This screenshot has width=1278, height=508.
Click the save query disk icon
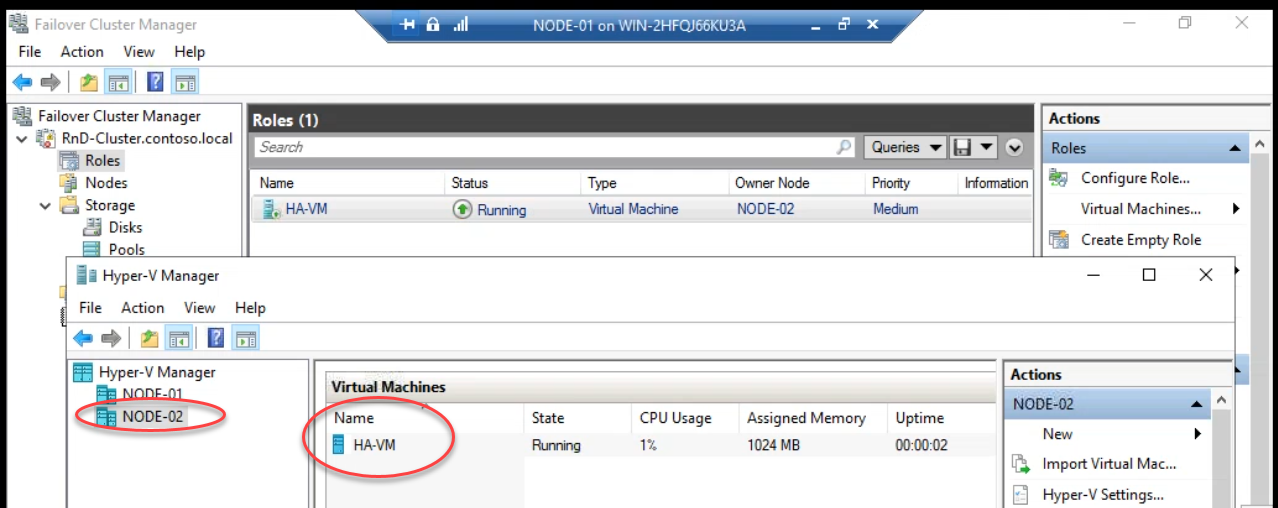[963, 147]
